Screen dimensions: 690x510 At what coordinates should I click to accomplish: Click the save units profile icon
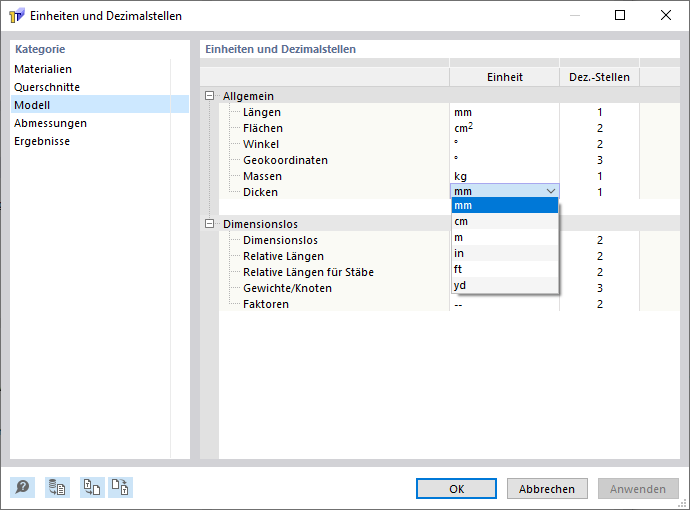pos(121,487)
